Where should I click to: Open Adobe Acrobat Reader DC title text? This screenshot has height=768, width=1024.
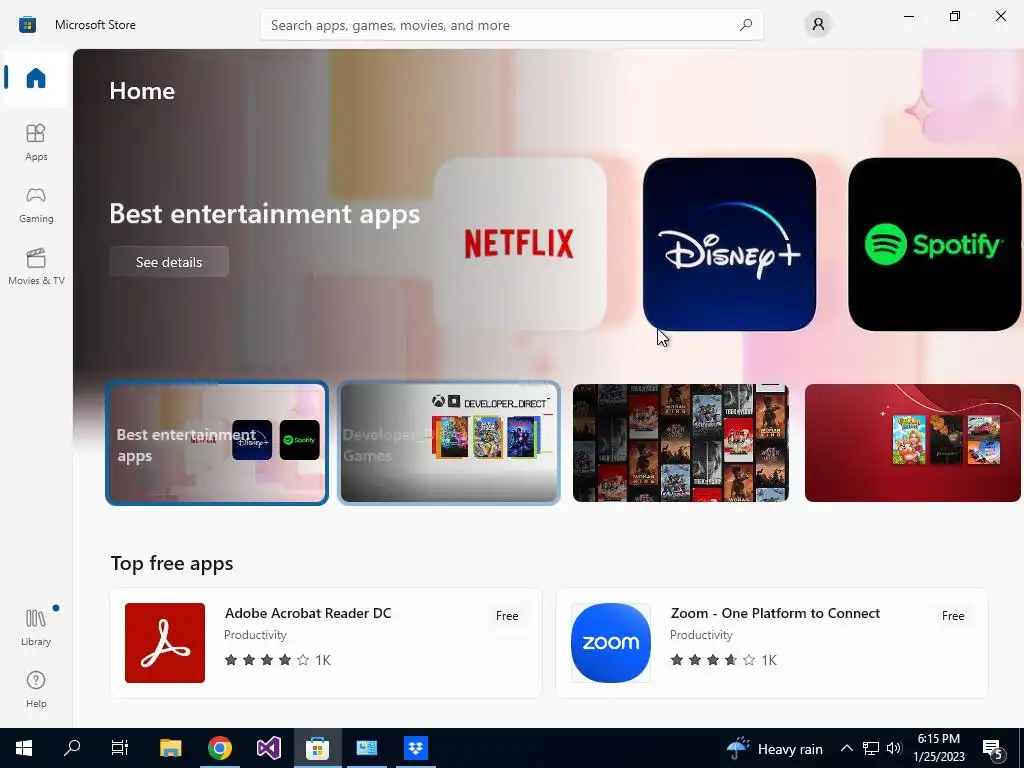pyautogui.click(x=308, y=613)
